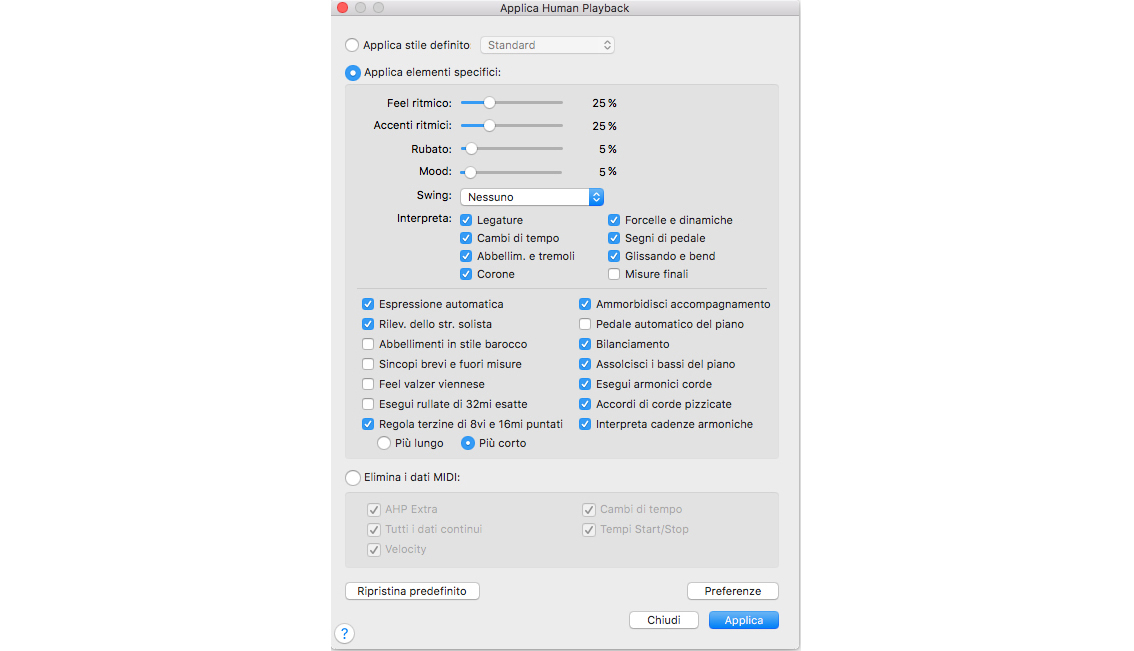
Task: Click the Mood slider handle
Action: (470, 172)
